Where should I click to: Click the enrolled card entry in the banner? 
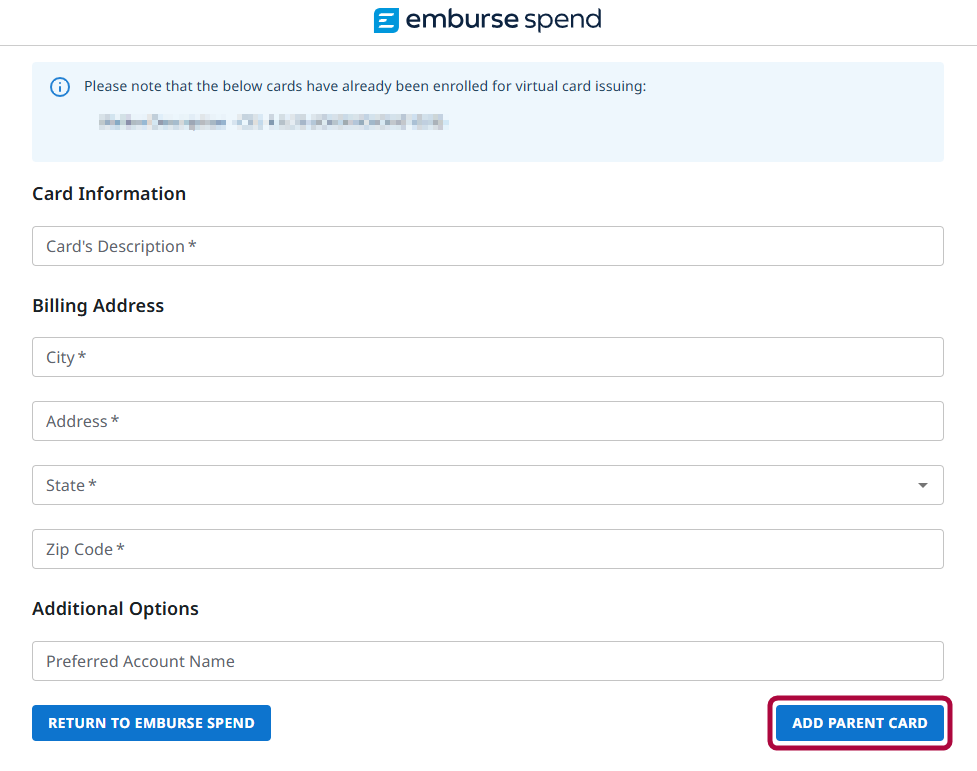point(270,123)
